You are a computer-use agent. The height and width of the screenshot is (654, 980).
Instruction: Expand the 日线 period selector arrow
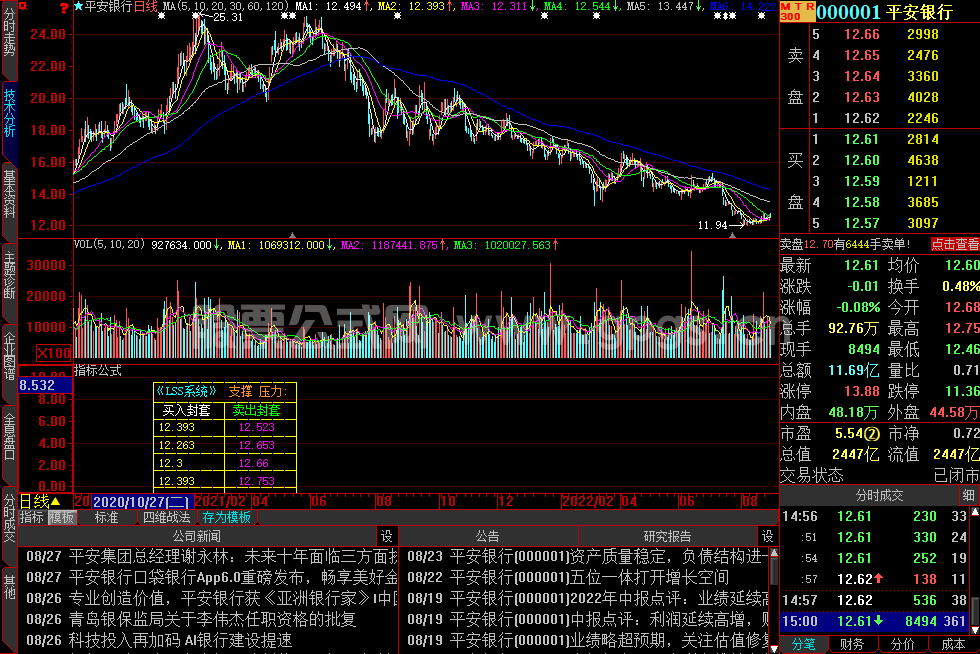tap(56, 501)
